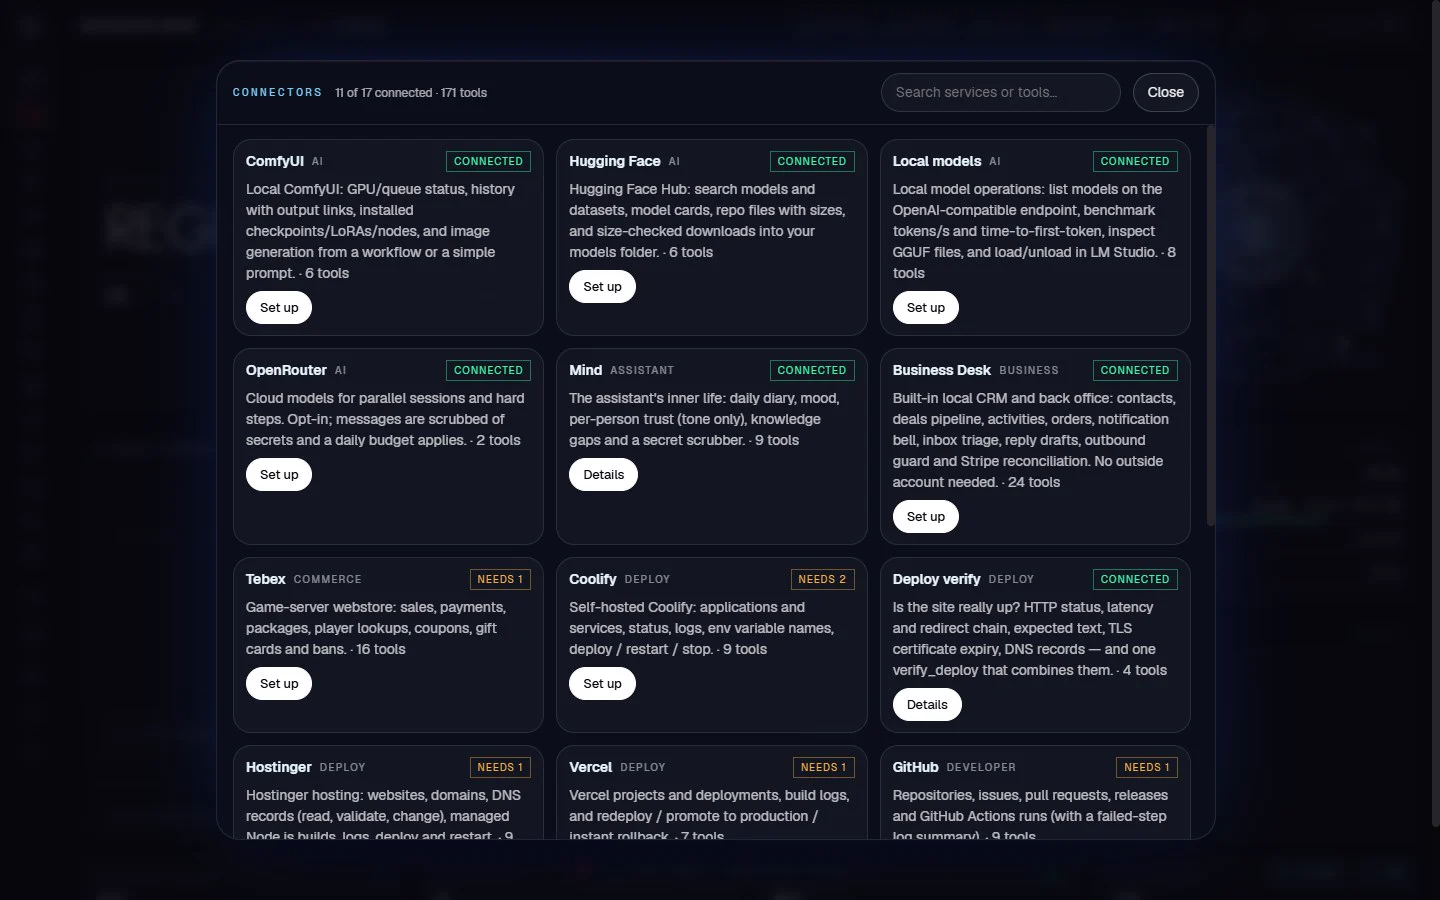Click the CONNECTORS heading label
The height and width of the screenshot is (900, 1440).
tap(277, 93)
